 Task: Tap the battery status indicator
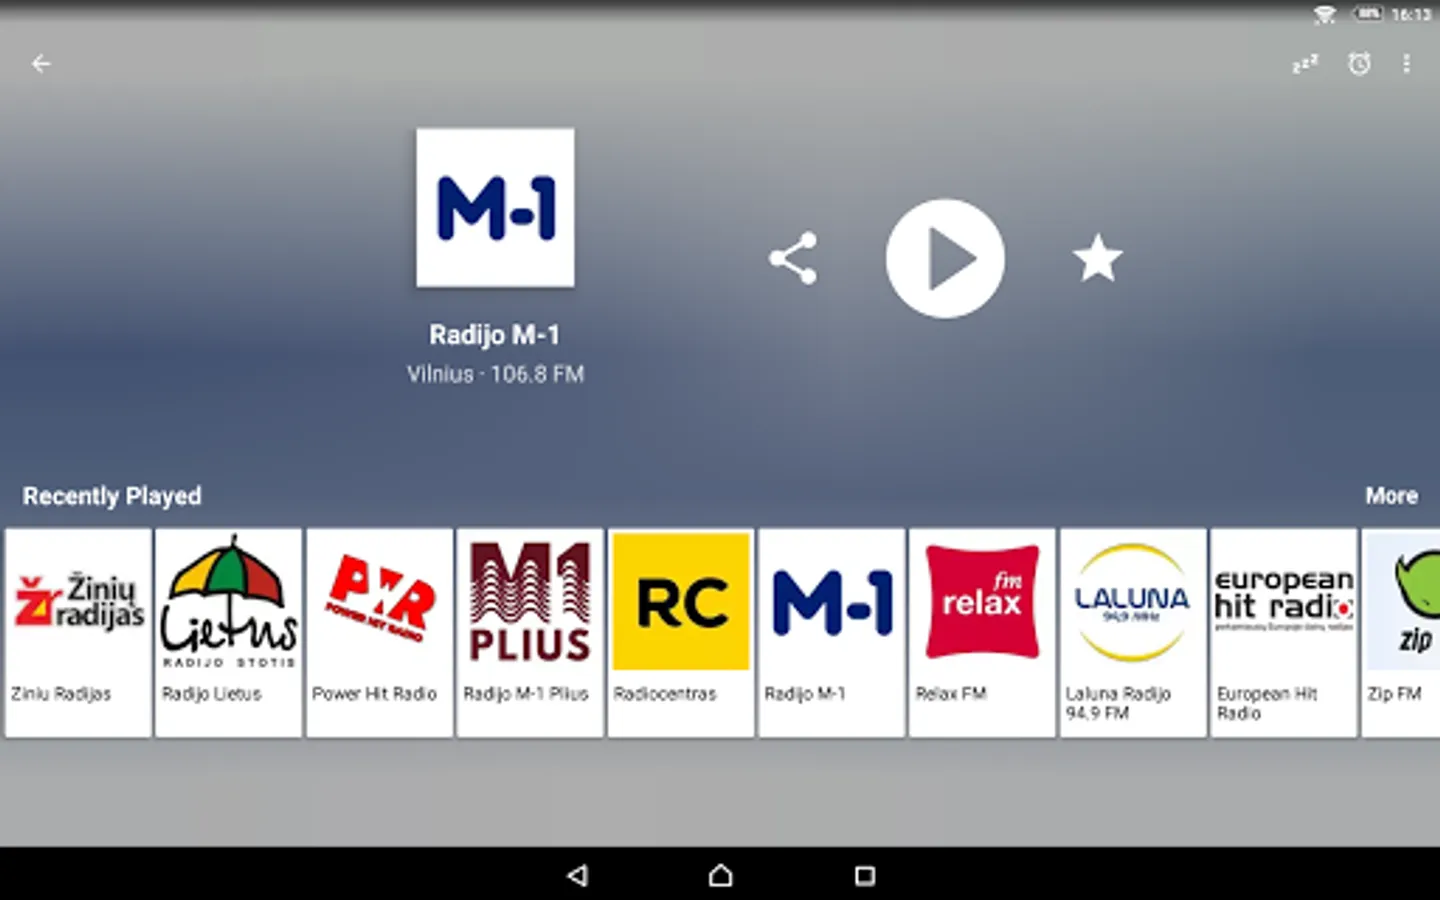coord(1367,14)
